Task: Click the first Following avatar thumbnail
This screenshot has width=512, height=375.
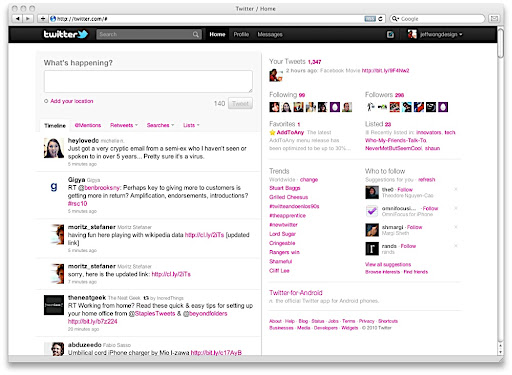Action: (x=274, y=107)
